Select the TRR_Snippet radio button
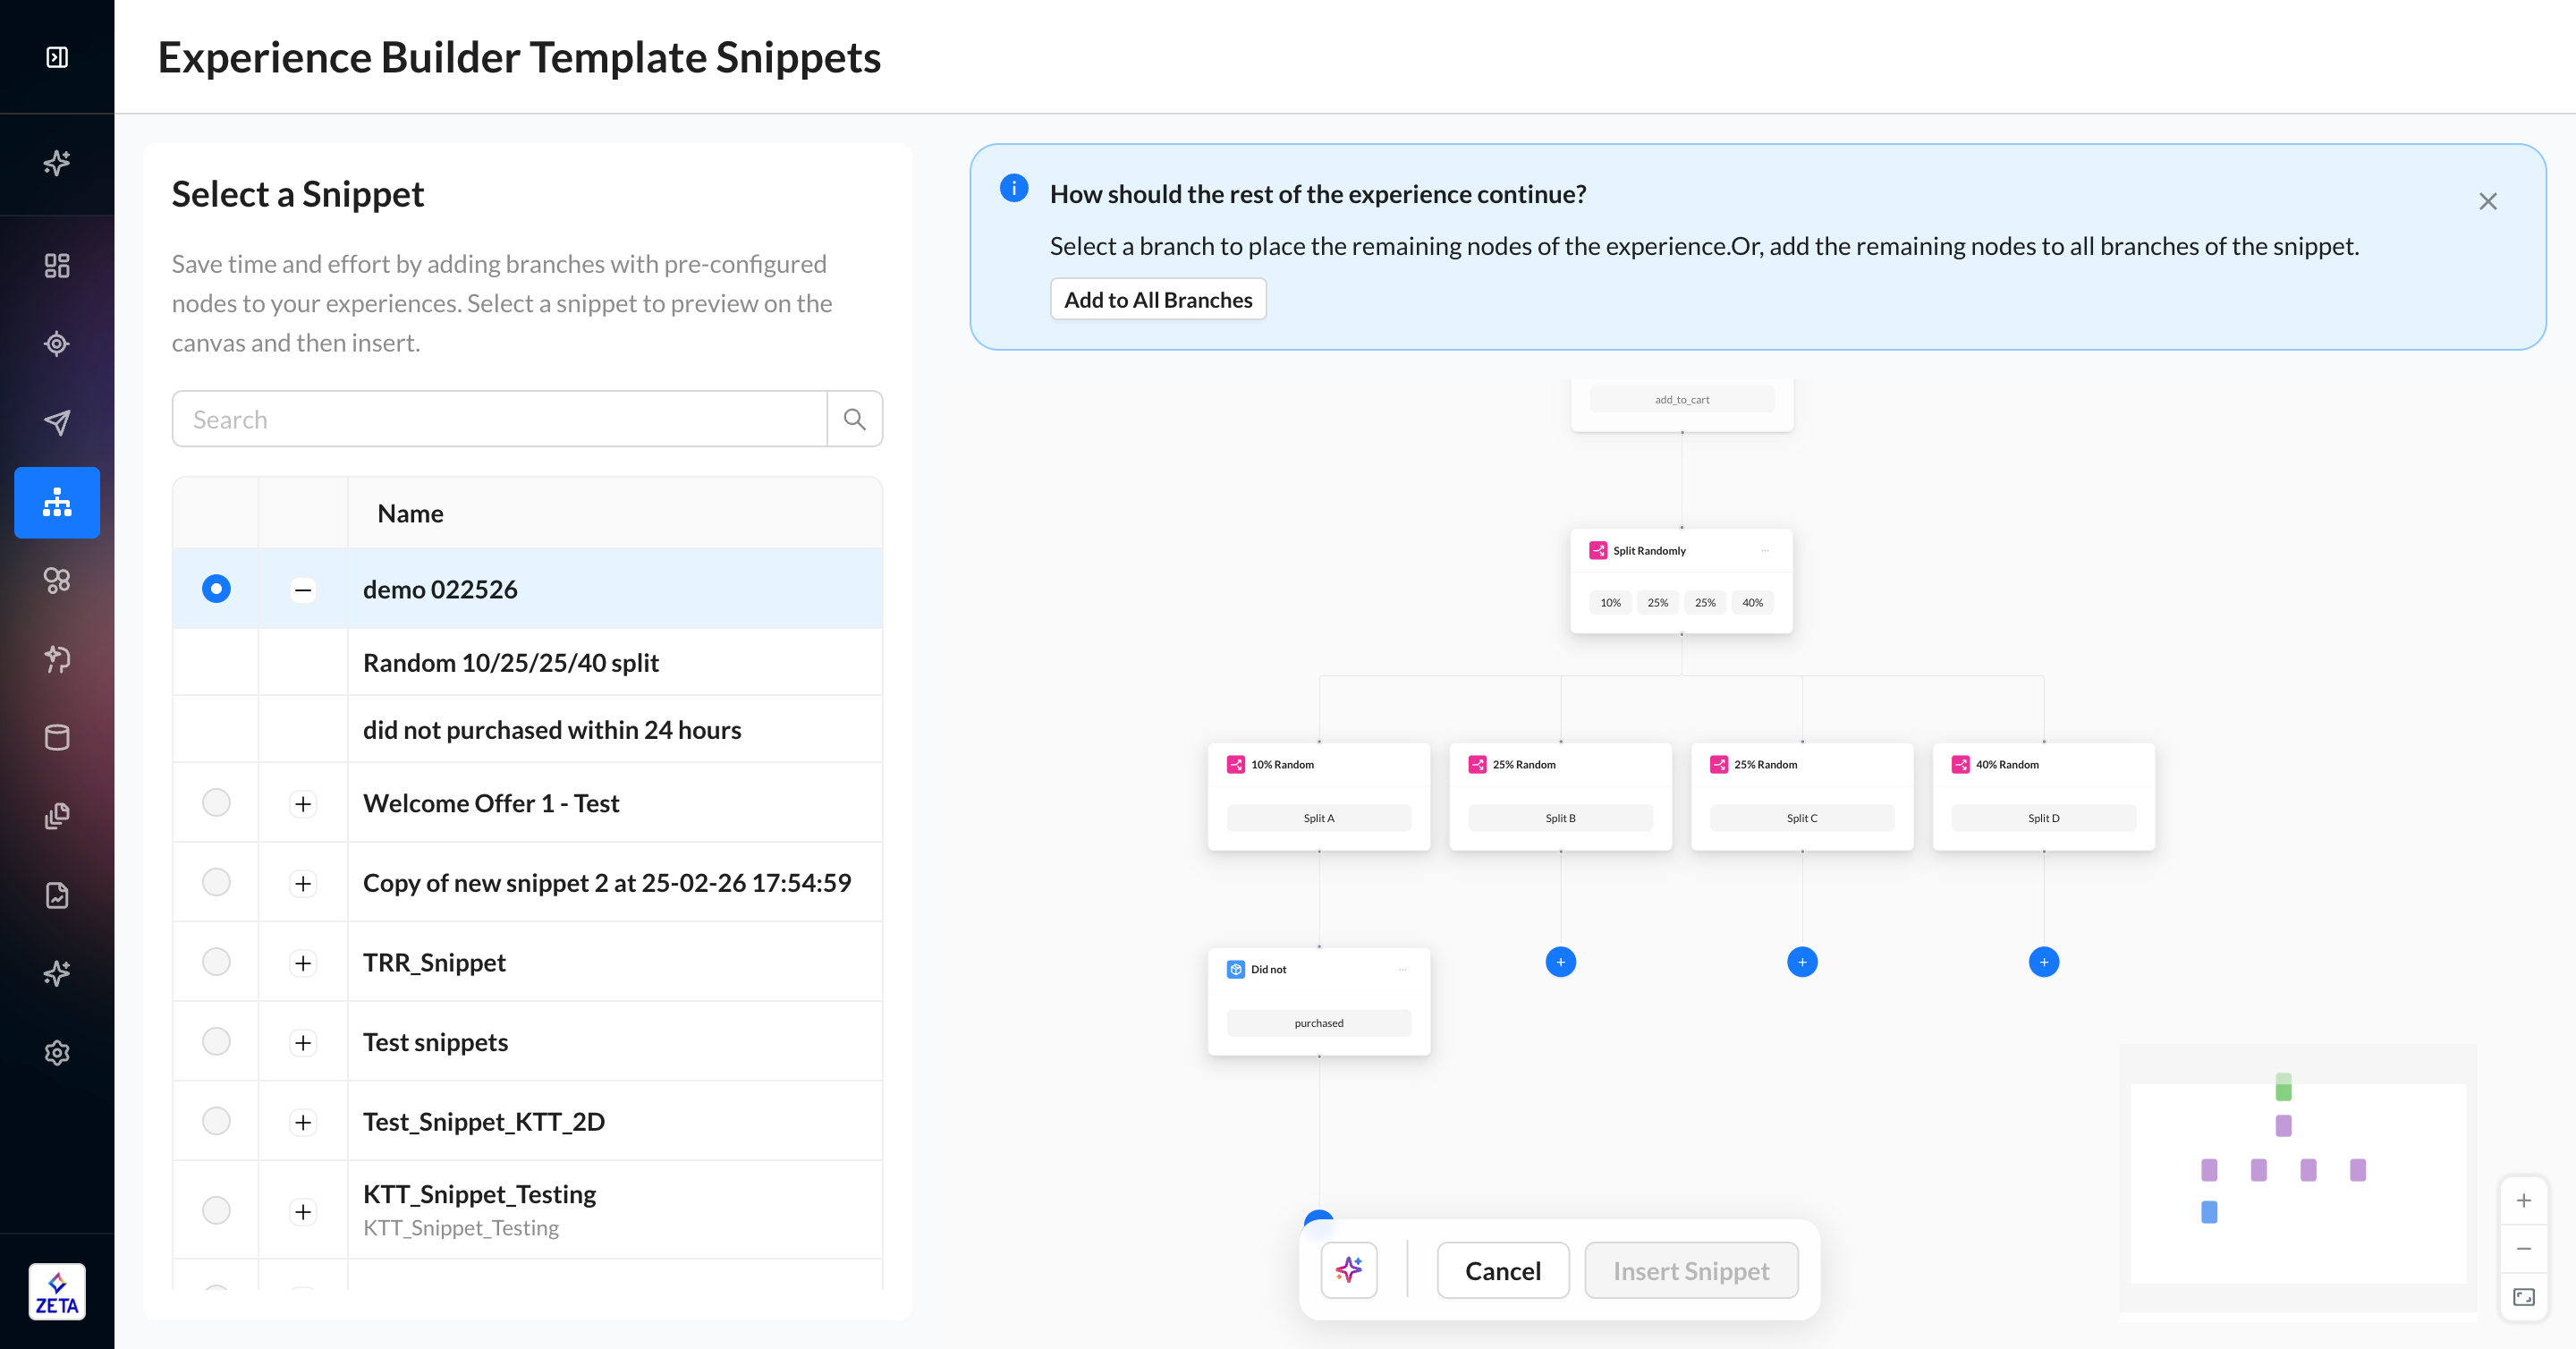This screenshot has height=1349, width=2576. 216,962
